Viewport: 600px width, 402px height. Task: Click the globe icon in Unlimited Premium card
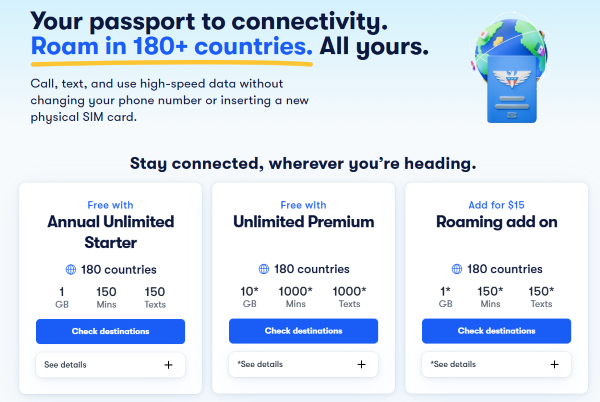[264, 269]
